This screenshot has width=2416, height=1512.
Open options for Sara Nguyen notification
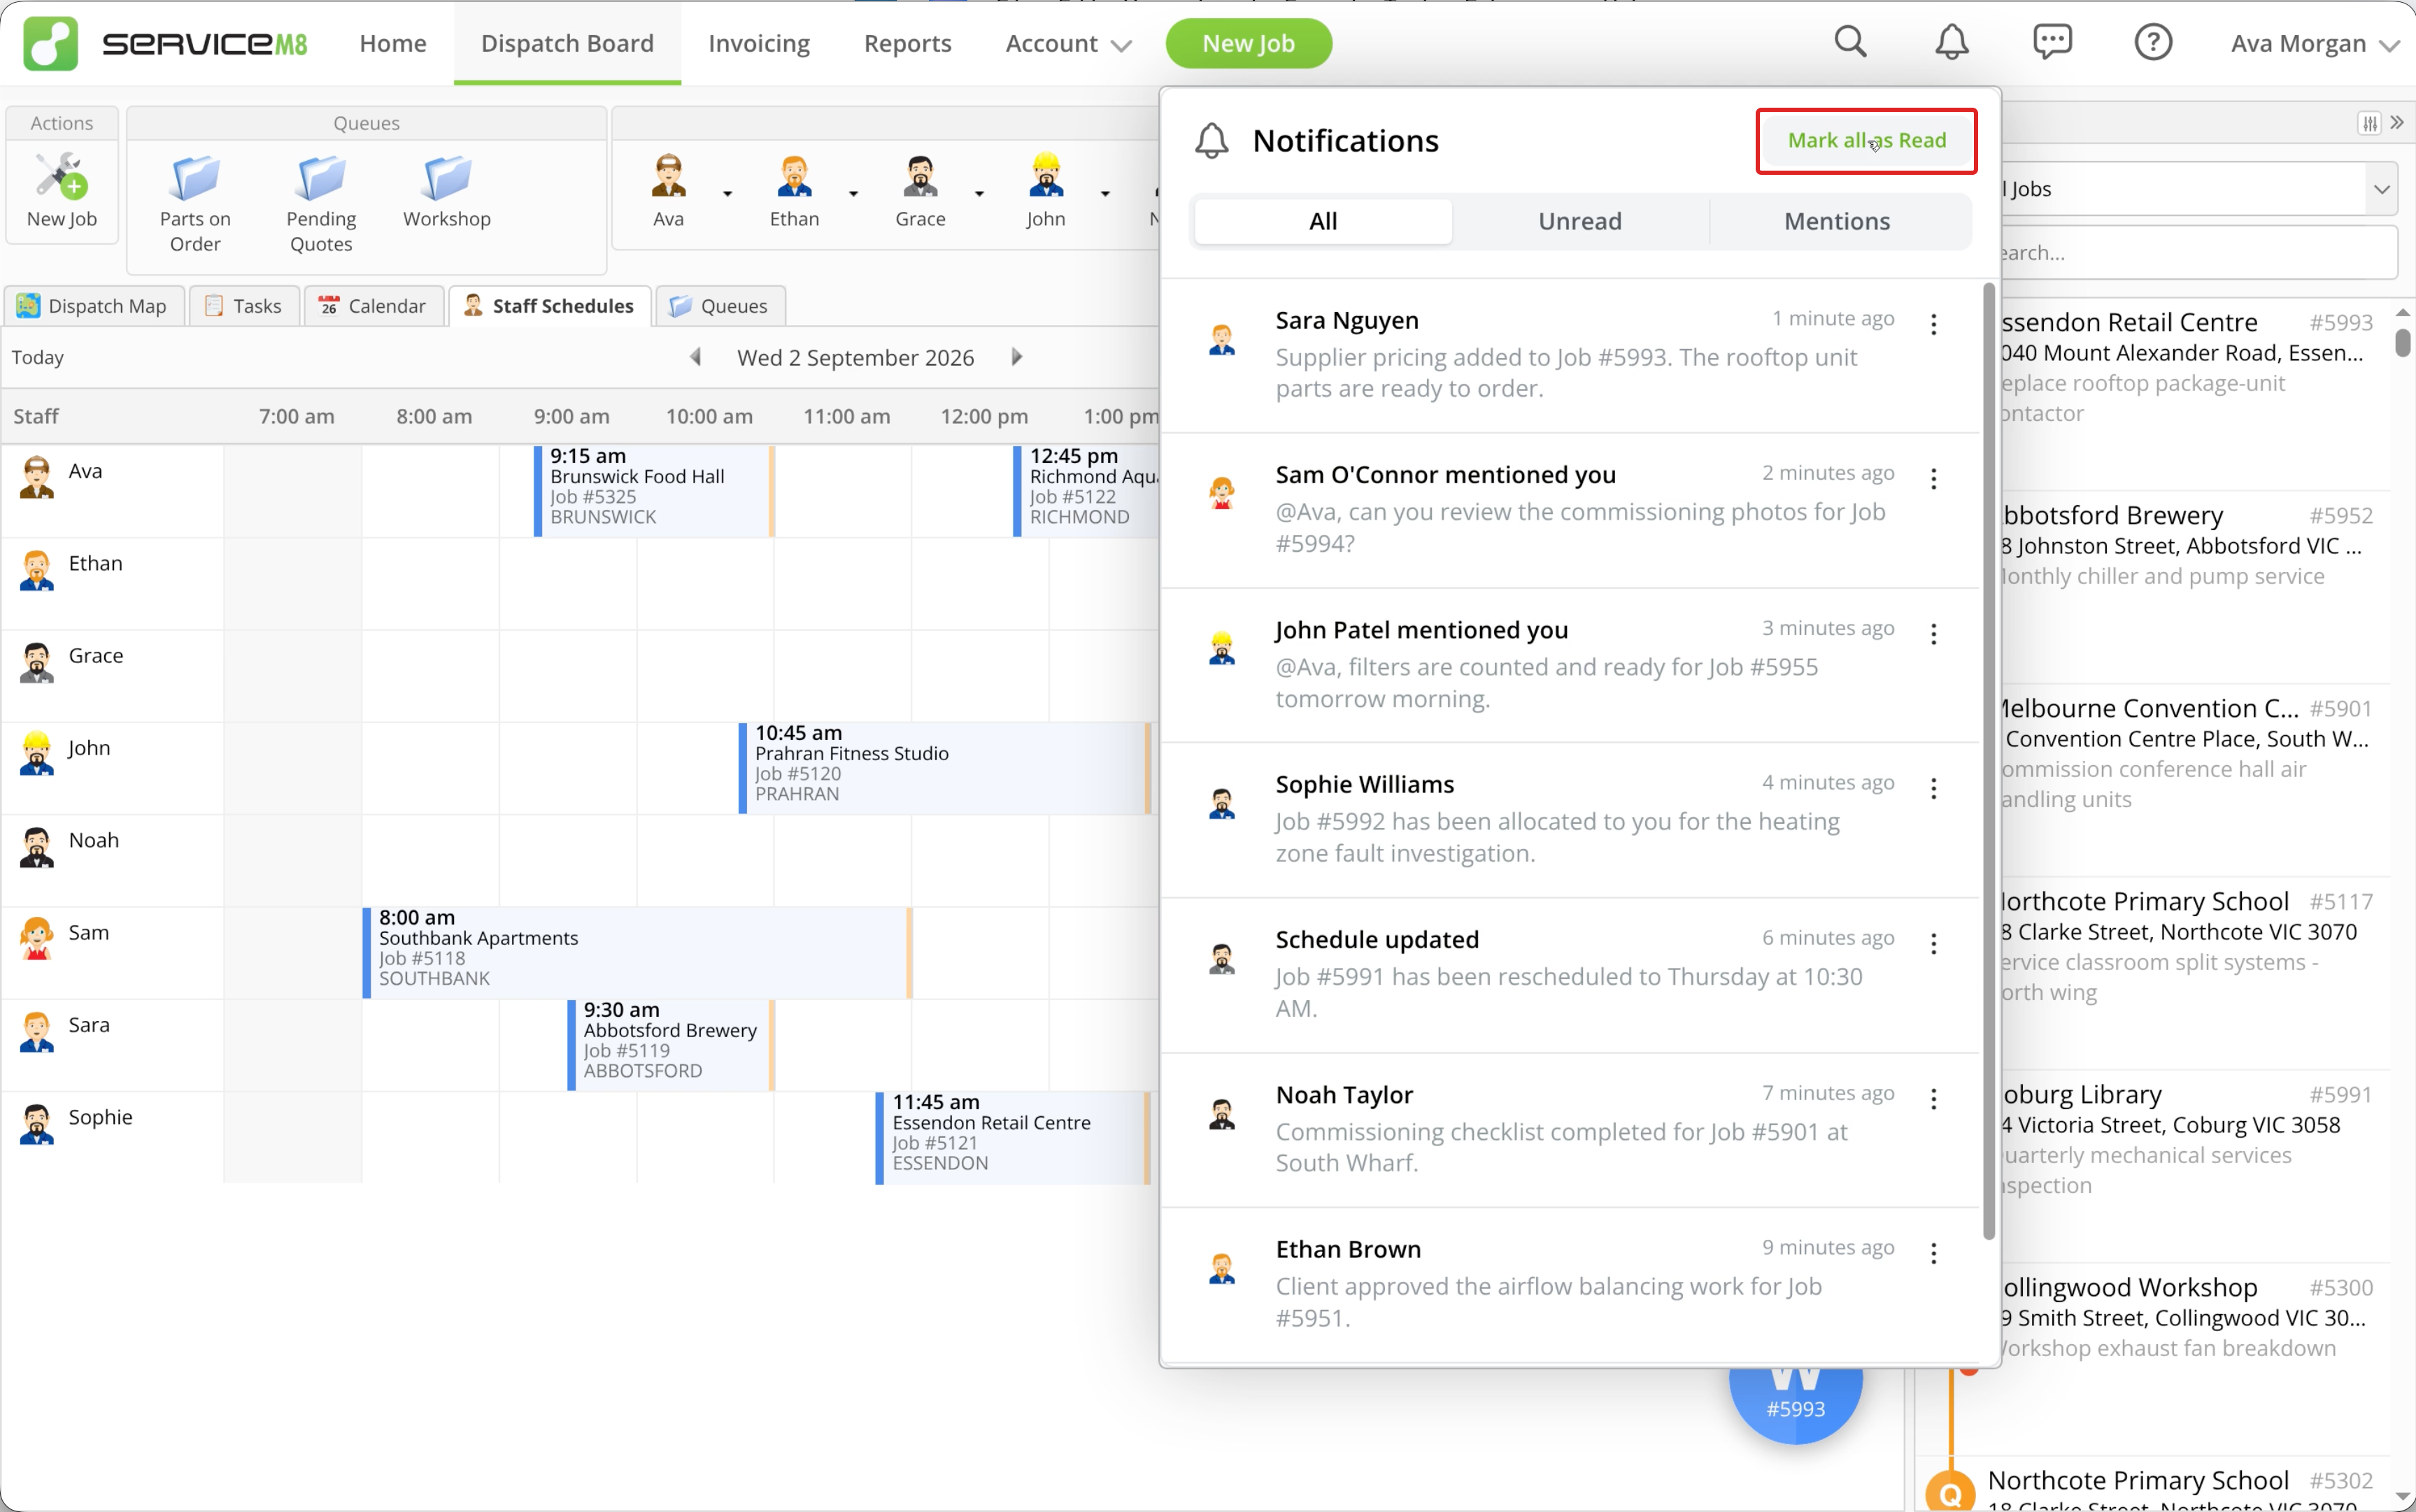click(1933, 324)
